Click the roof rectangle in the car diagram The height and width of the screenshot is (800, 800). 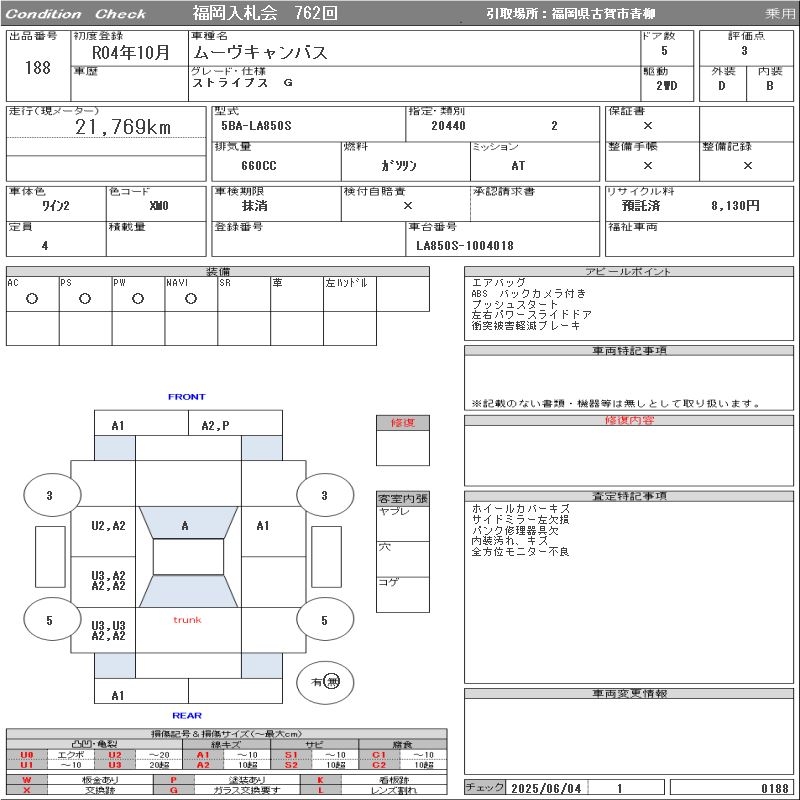tap(188, 557)
